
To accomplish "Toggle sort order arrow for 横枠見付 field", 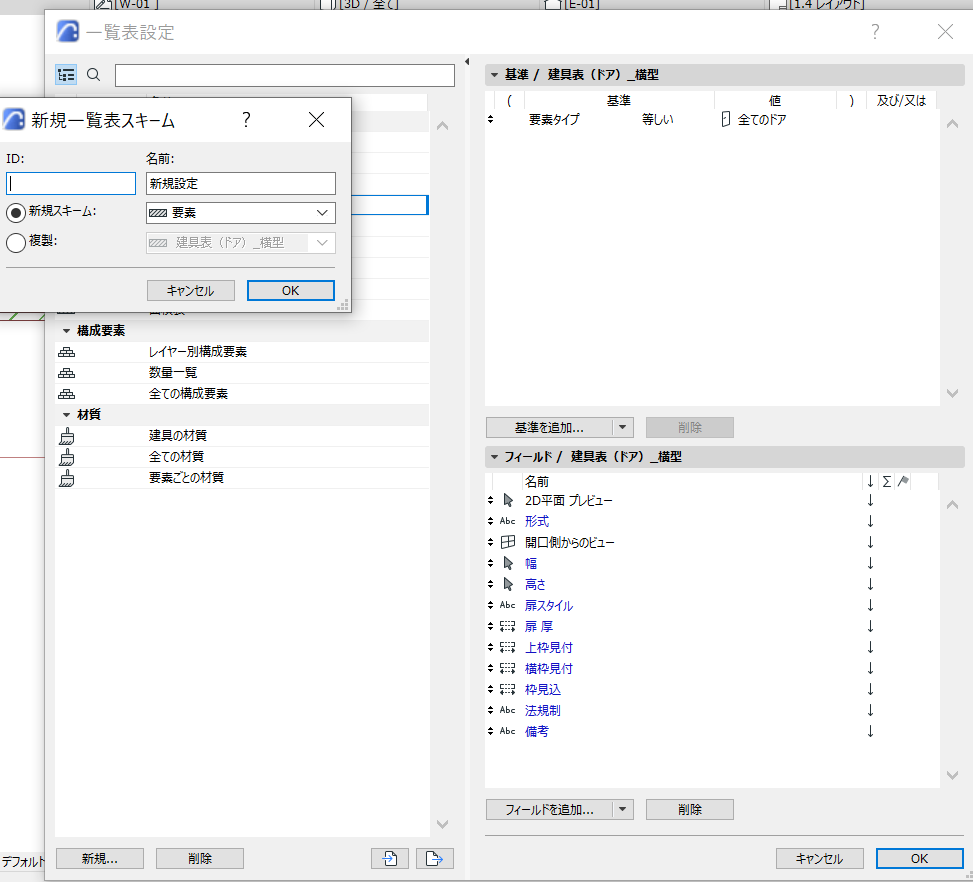I will click(870, 668).
